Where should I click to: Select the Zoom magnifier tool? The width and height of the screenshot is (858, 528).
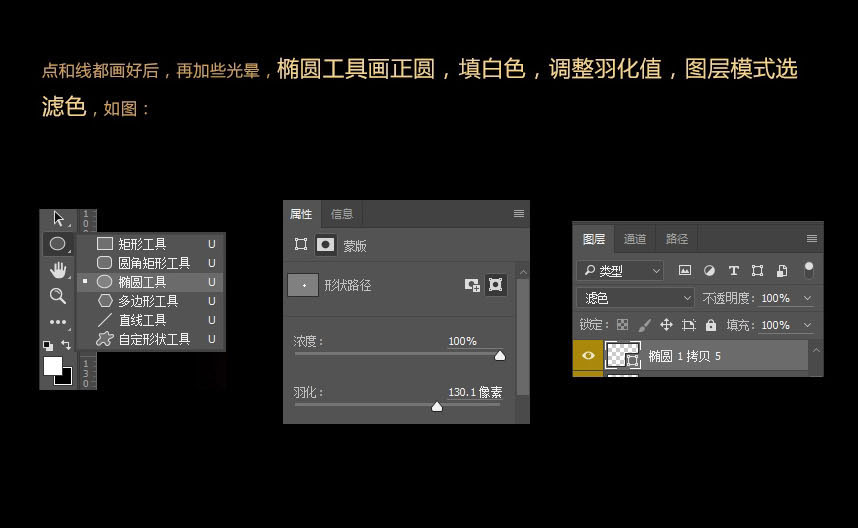tap(57, 296)
